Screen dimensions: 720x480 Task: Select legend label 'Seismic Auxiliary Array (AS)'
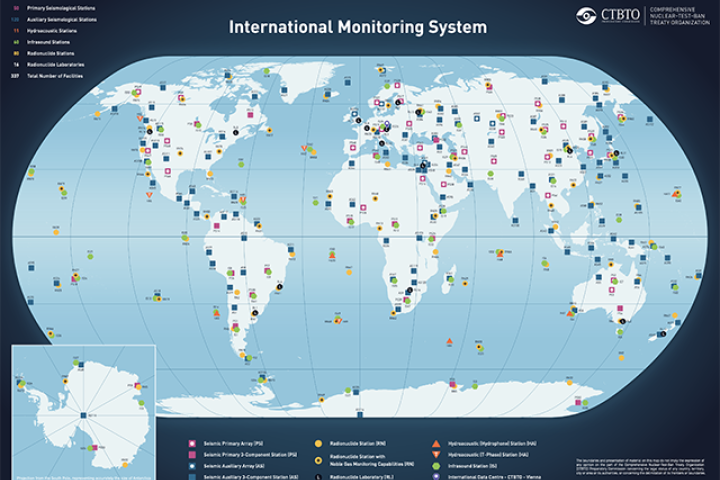[234, 466]
